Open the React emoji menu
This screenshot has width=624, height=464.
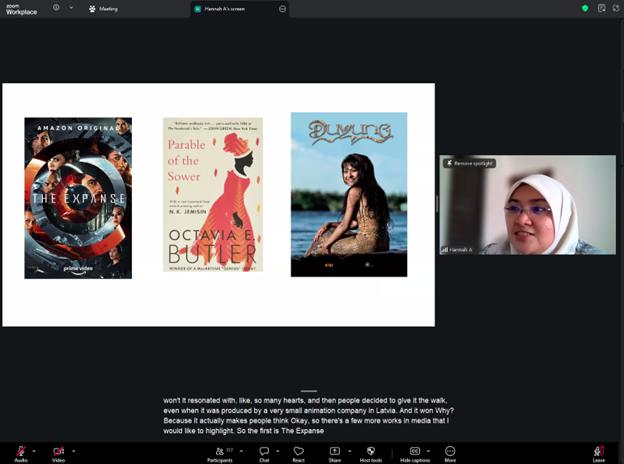tap(298, 451)
